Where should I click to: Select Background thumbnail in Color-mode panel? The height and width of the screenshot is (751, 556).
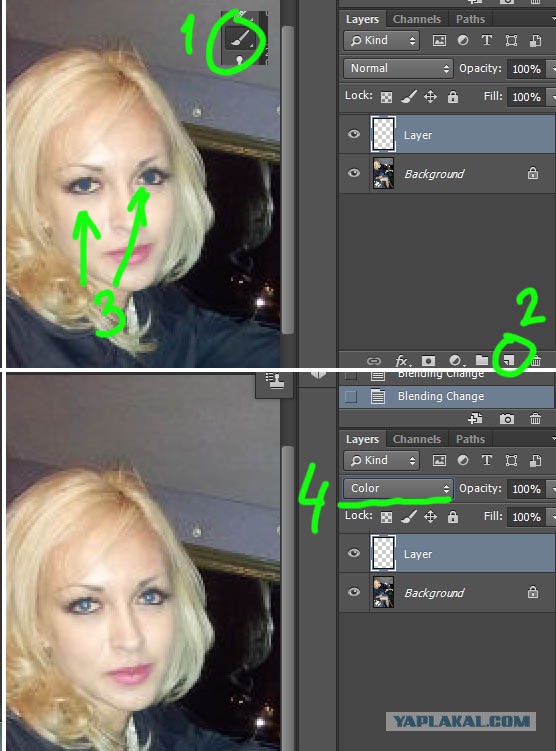[383, 592]
